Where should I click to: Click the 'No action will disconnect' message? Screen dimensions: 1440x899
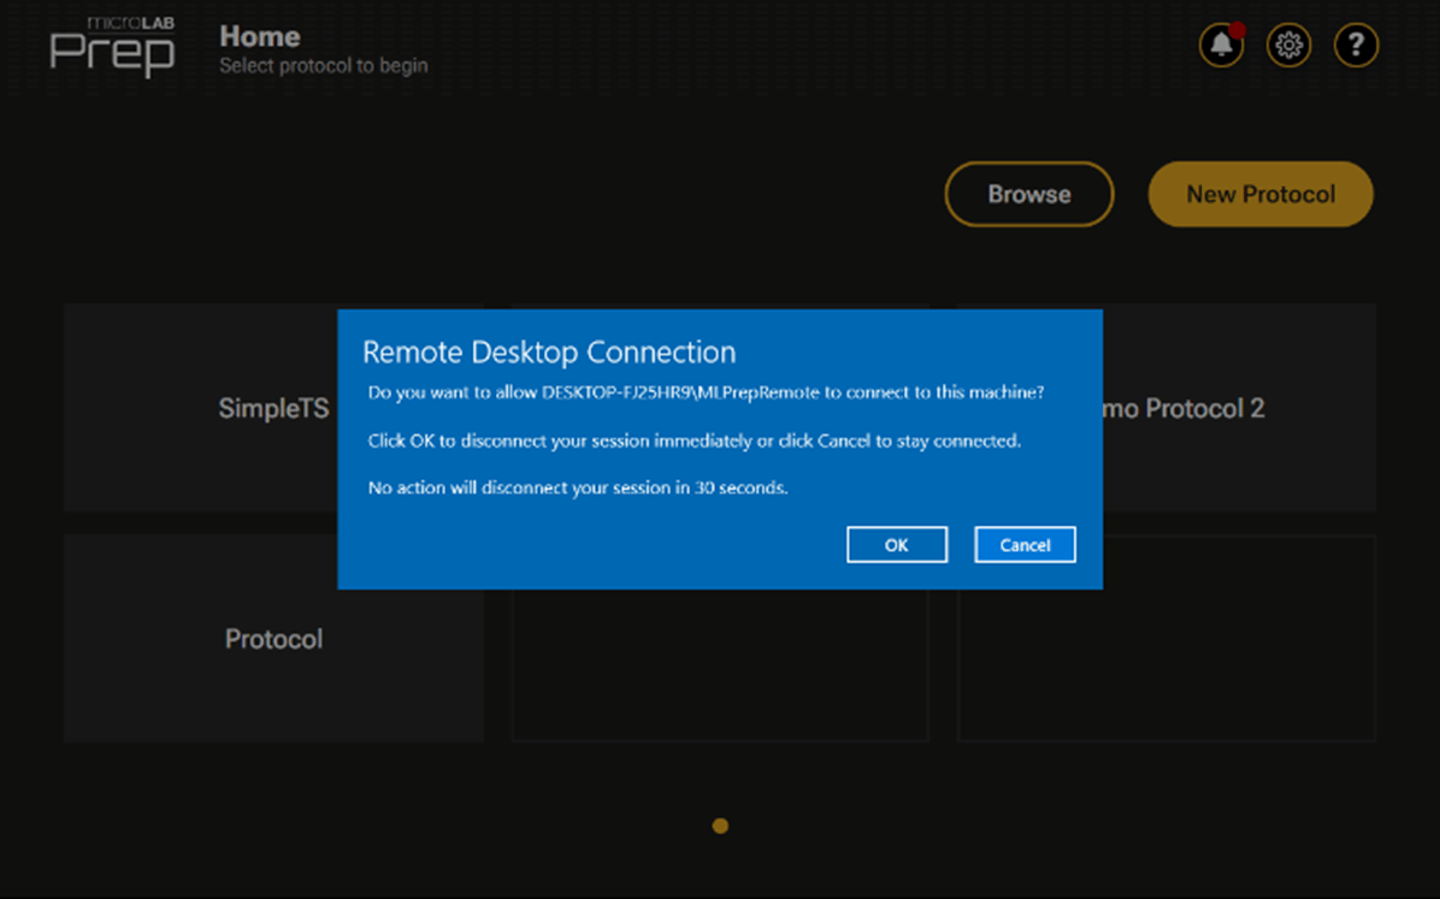(578, 488)
